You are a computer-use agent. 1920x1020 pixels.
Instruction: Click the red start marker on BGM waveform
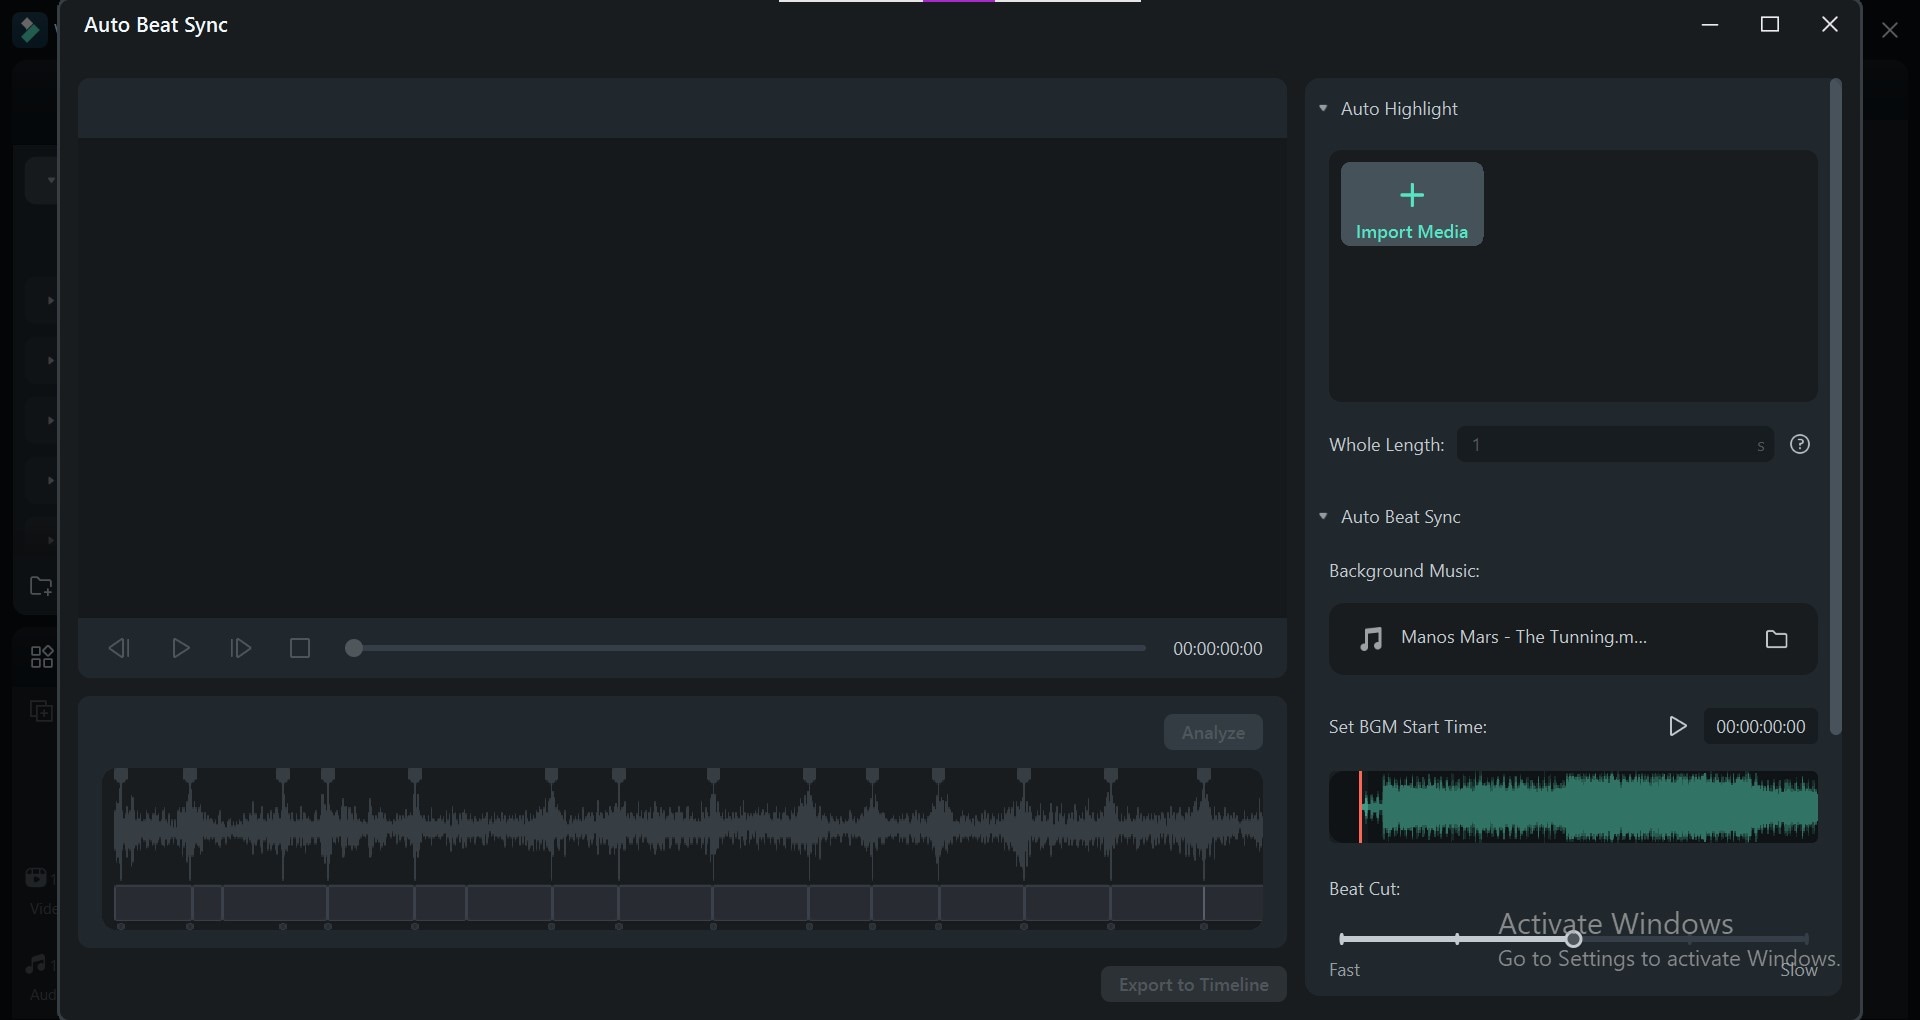pos(1360,807)
